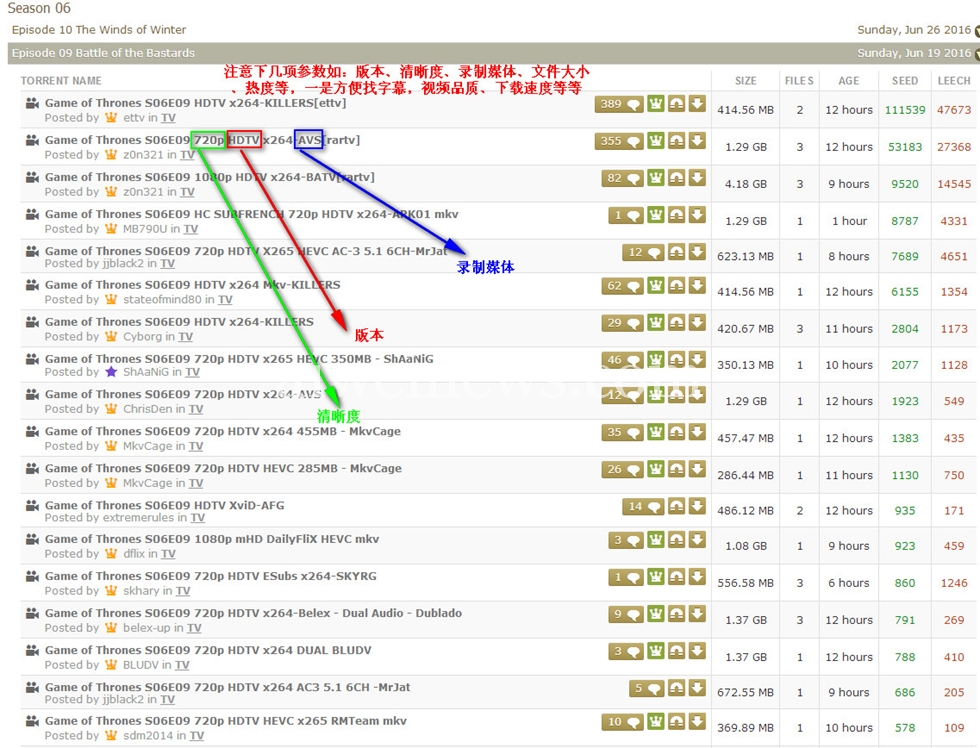
Task: Open the 720p HDTV ESubs x264-SKYRG torrent
Action: tap(211, 576)
